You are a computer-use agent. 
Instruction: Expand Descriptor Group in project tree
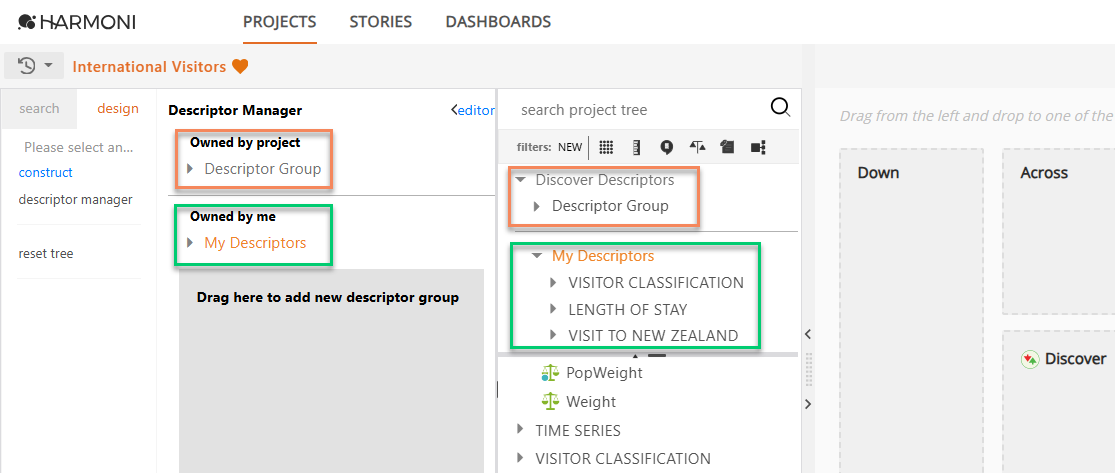coord(538,206)
